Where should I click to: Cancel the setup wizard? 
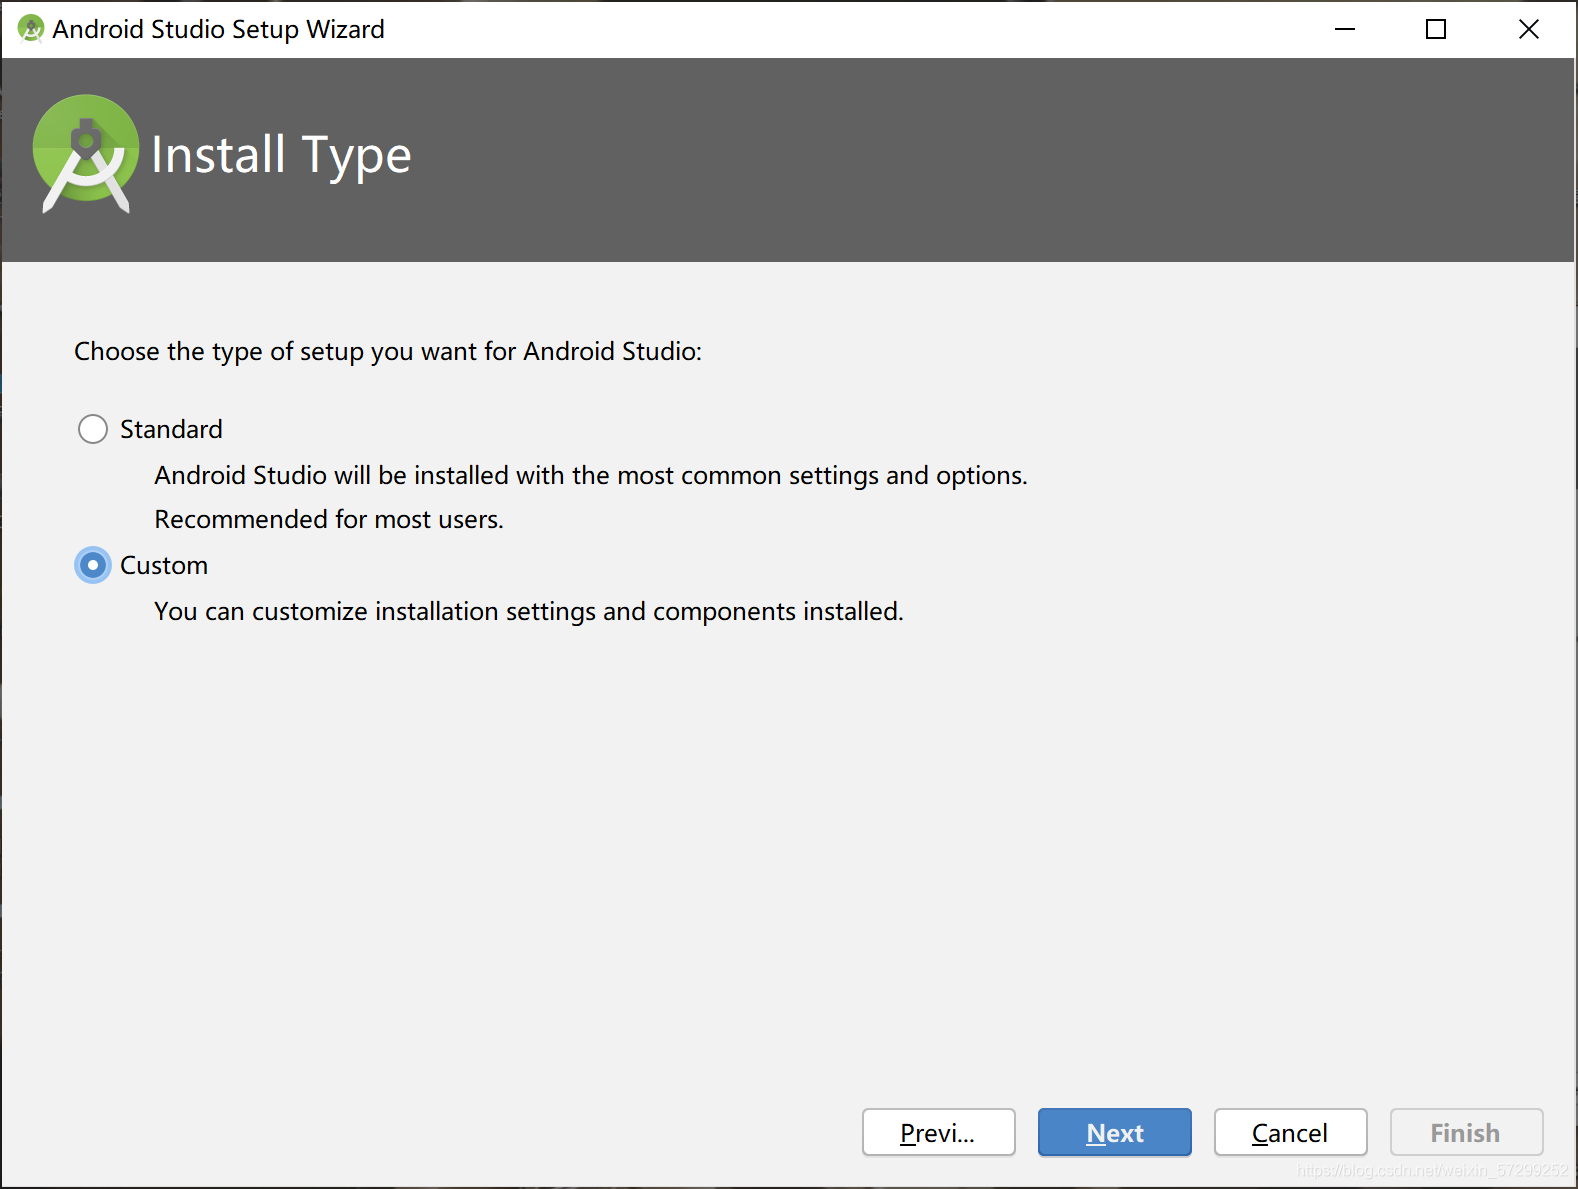coord(1290,1132)
